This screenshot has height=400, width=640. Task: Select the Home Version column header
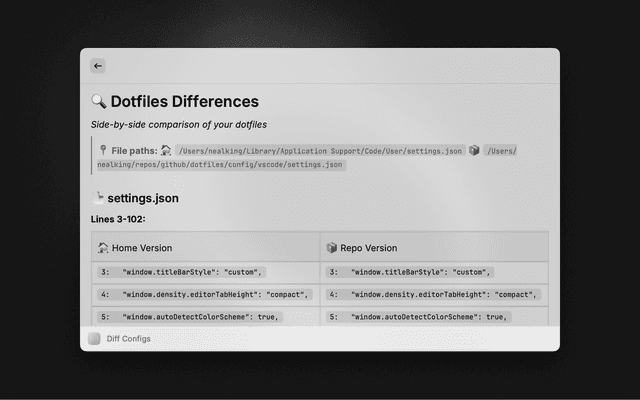click(x=141, y=248)
